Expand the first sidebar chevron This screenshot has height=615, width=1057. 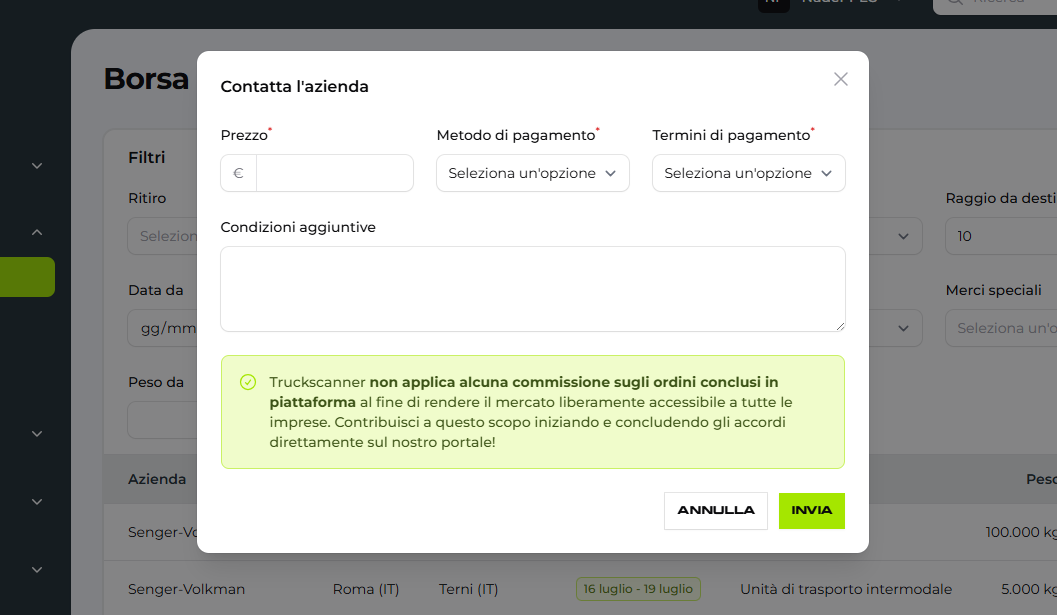[x=37, y=166]
